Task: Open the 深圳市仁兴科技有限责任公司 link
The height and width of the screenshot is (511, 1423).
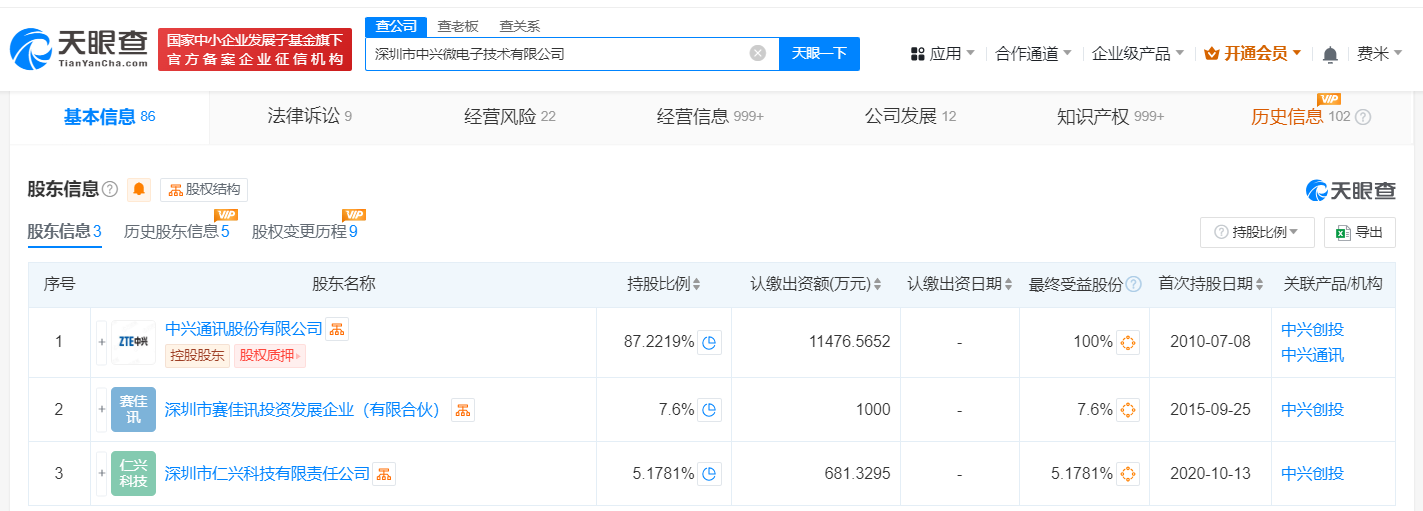Action: (x=267, y=473)
